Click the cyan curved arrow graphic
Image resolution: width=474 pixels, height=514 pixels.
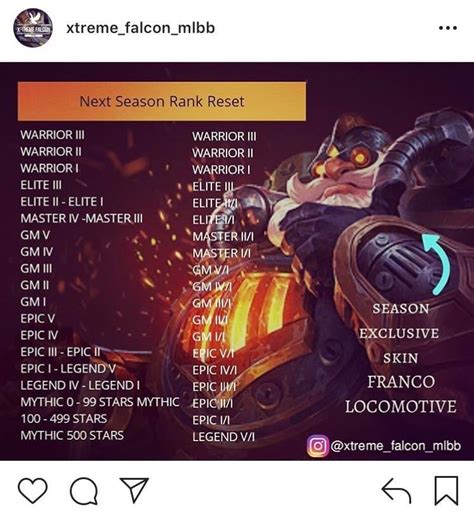pyautogui.click(x=436, y=264)
